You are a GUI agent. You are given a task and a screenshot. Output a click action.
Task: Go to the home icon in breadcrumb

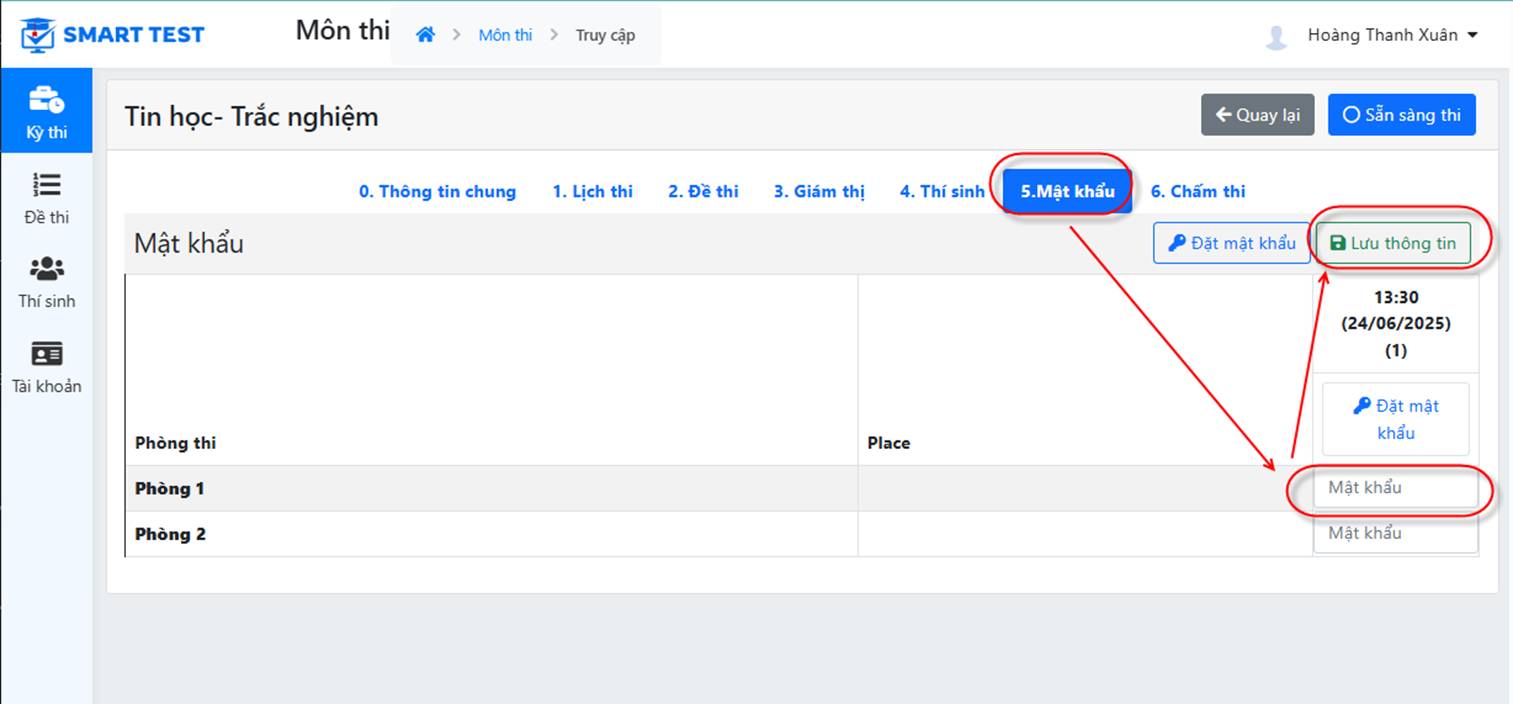point(426,35)
